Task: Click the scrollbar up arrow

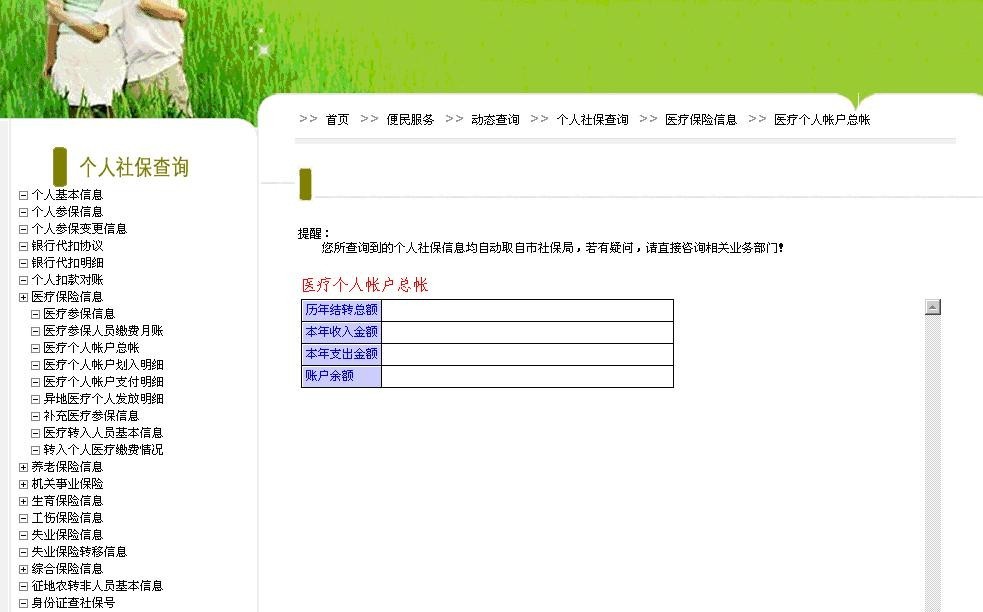Action: (933, 305)
